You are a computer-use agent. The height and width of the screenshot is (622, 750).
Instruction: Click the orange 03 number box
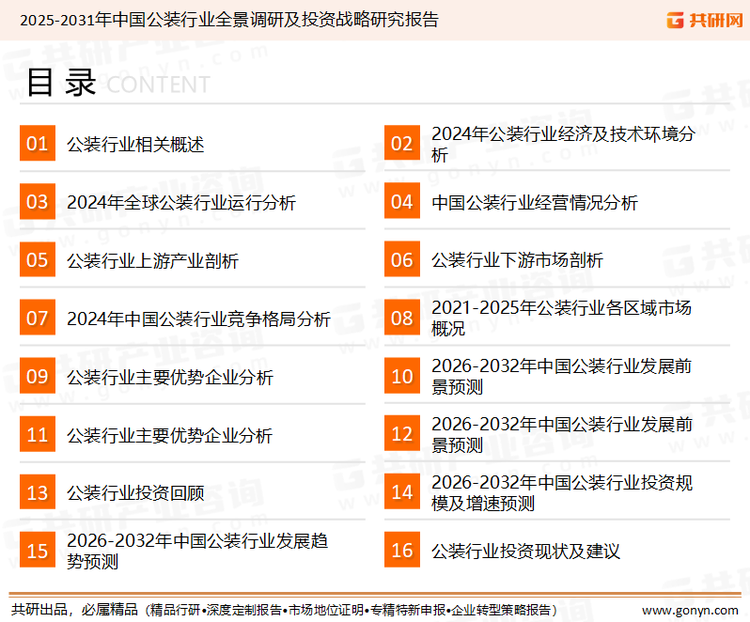[x=37, y=201]
